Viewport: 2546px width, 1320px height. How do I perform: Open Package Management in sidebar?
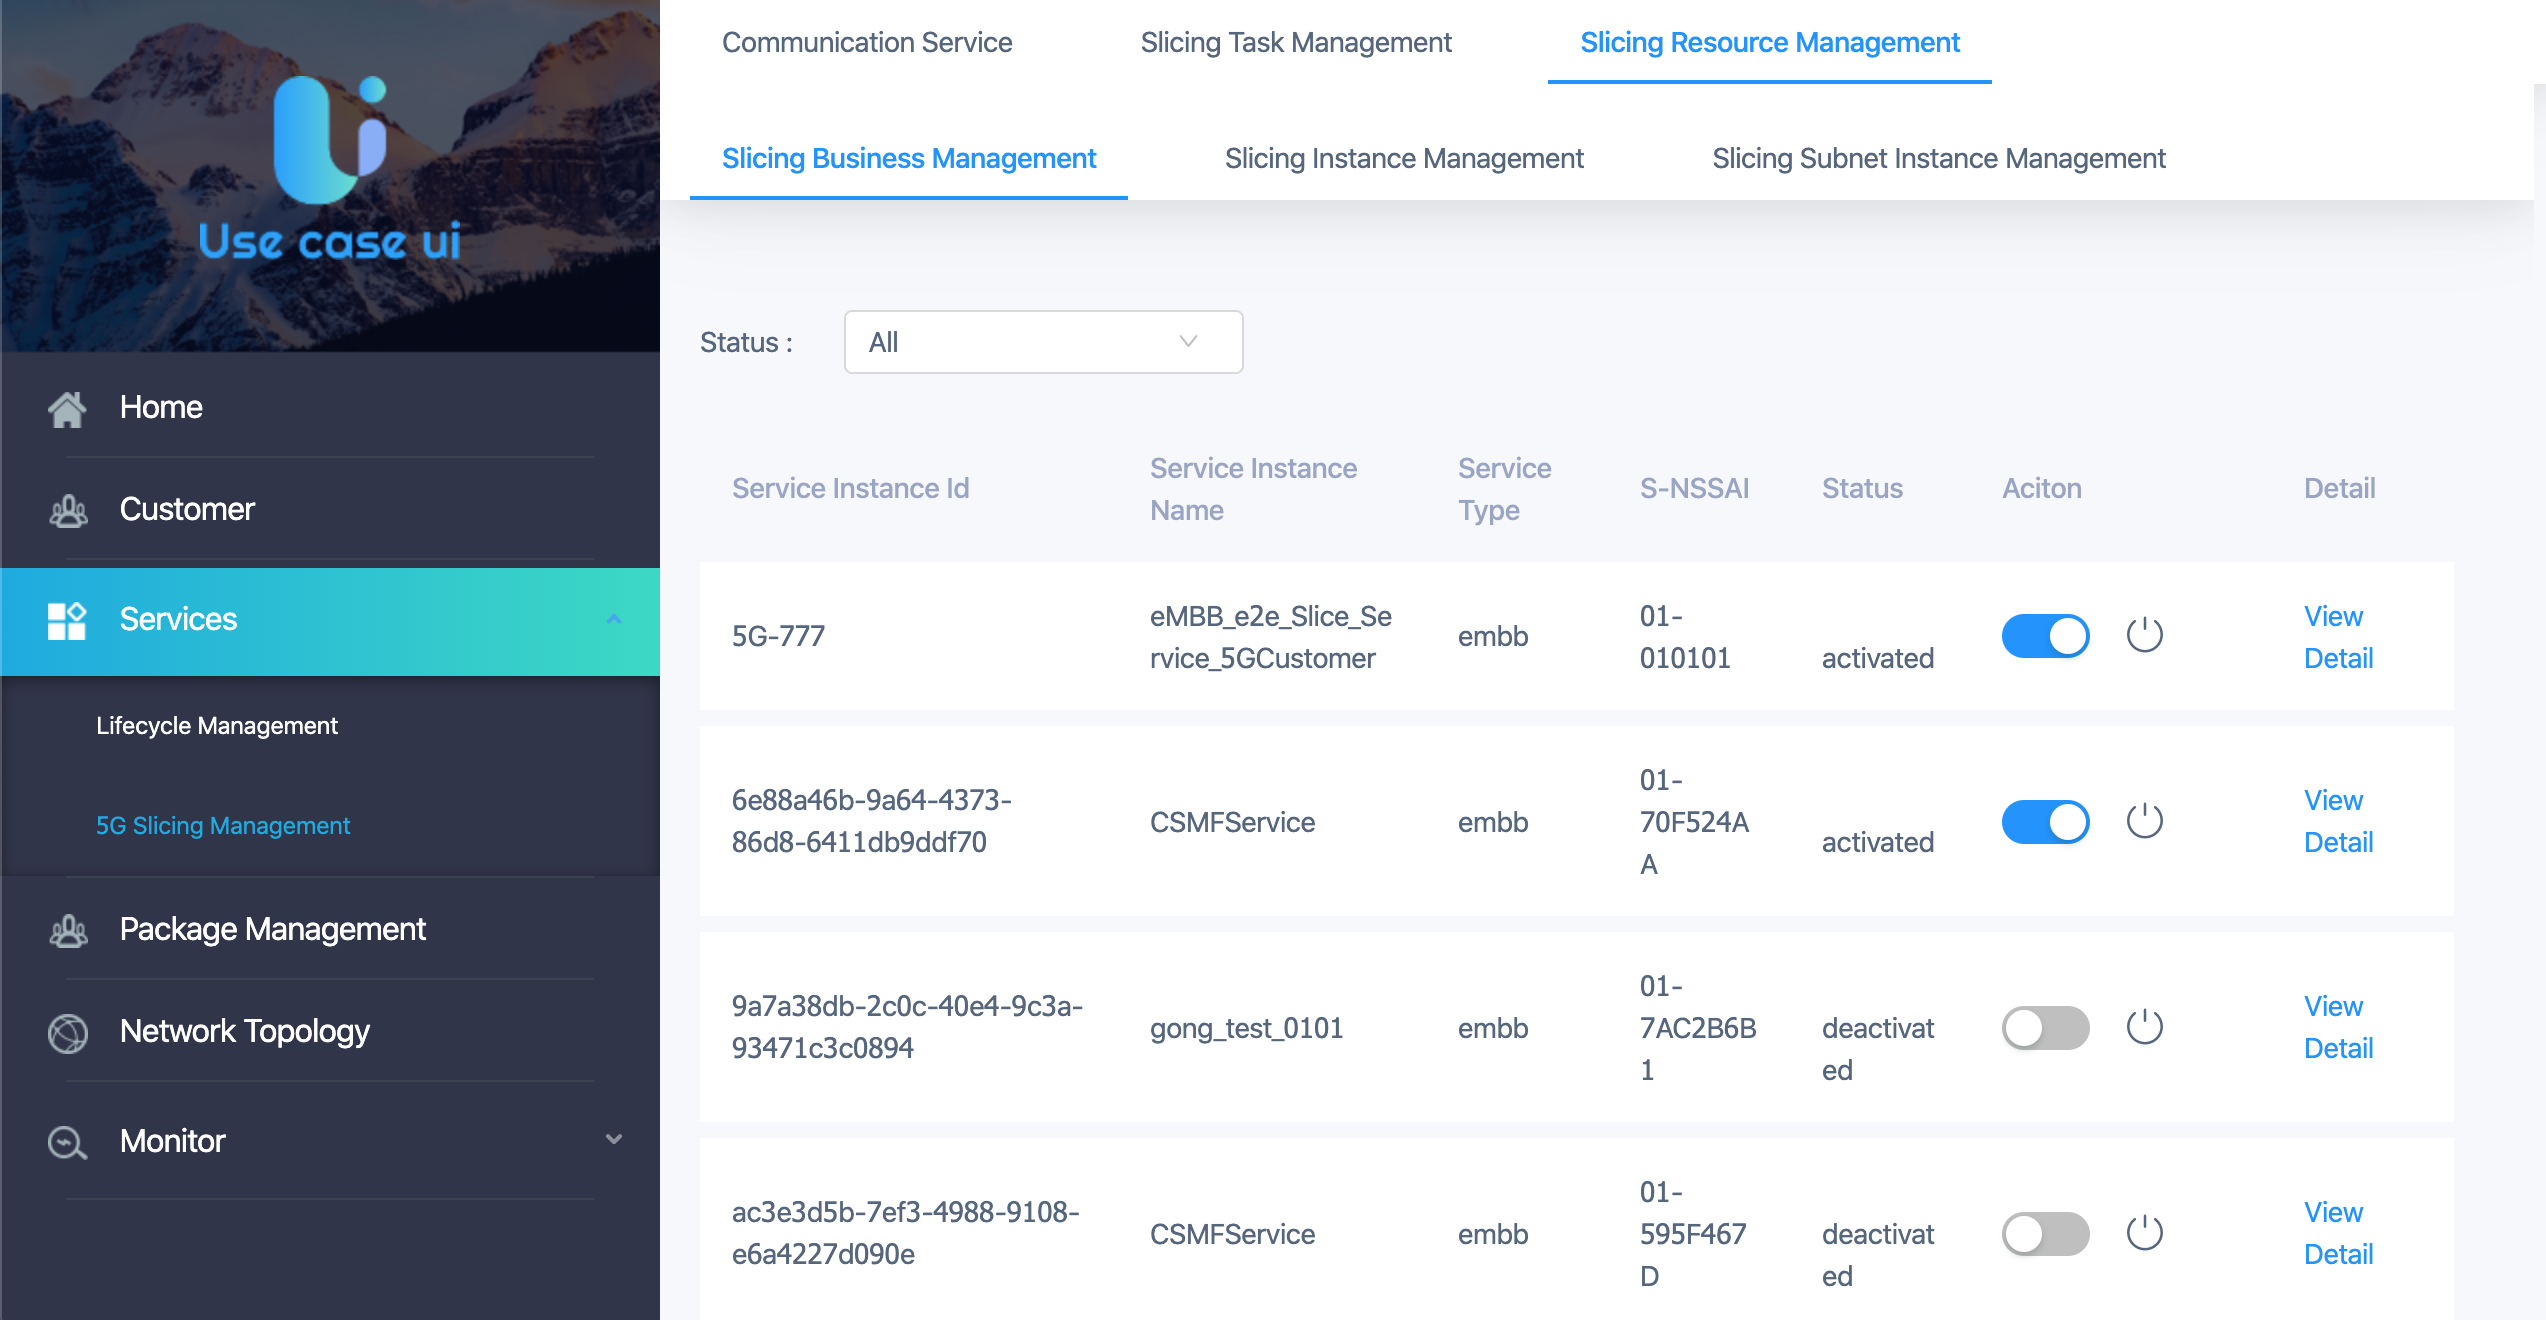click(x=273, y=930)
